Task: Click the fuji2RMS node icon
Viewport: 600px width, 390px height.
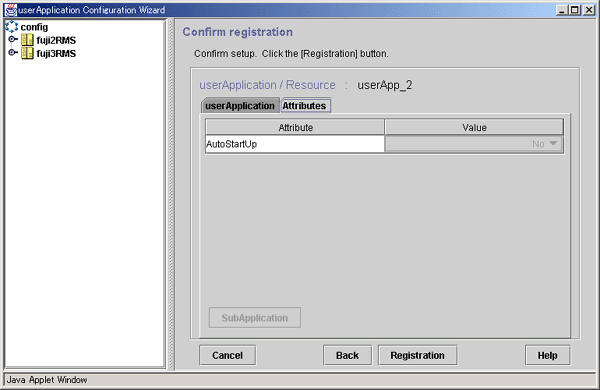Action: 27,40
